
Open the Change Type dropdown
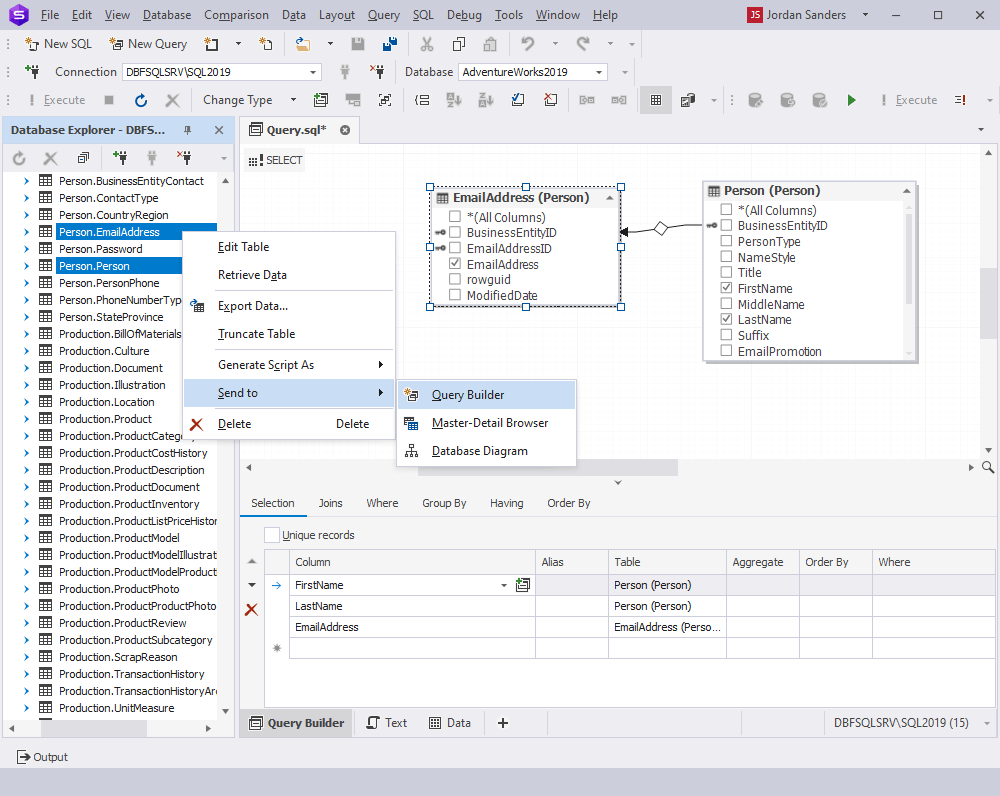click(294, 99)
